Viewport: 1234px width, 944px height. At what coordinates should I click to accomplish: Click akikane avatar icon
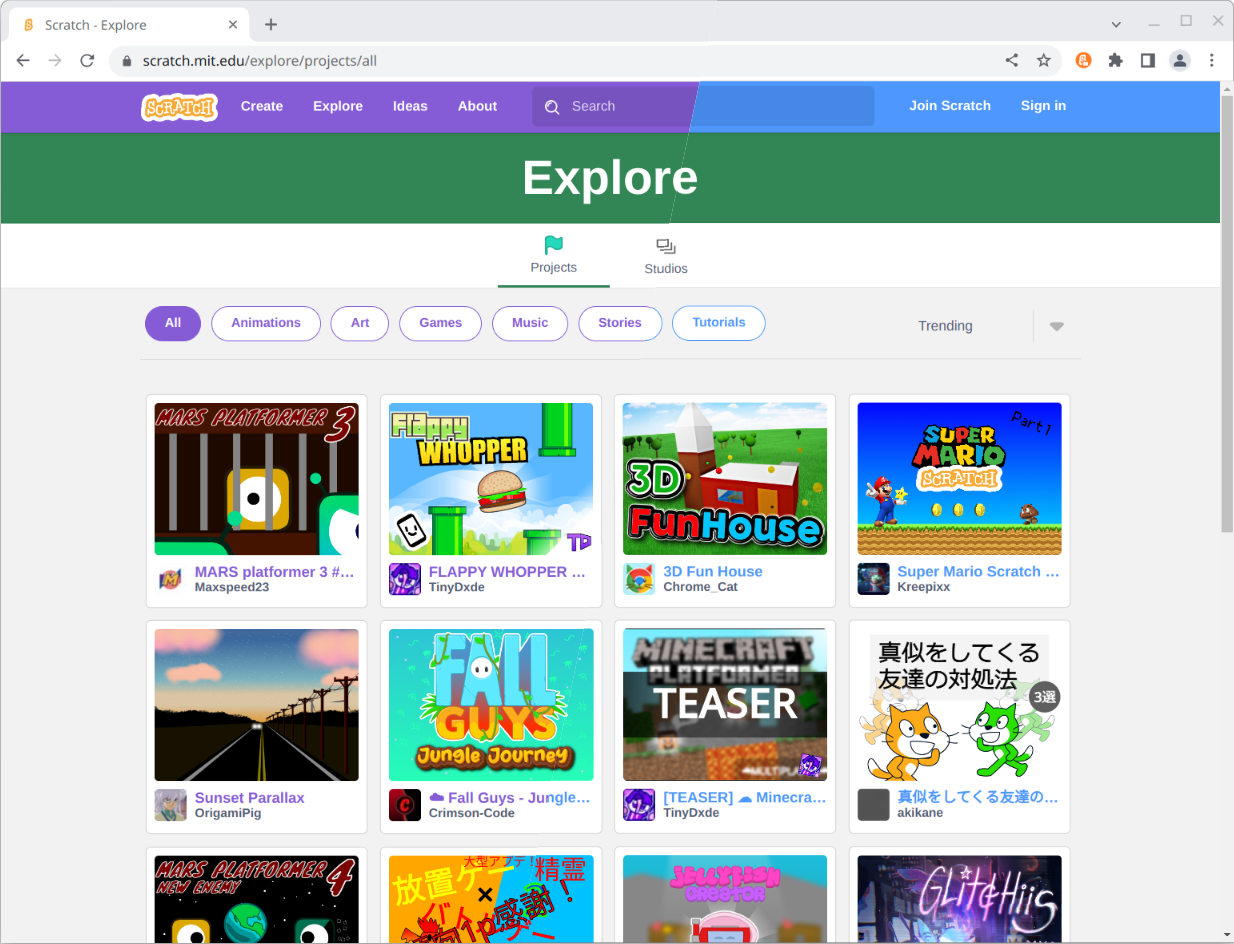coord(873,805)
